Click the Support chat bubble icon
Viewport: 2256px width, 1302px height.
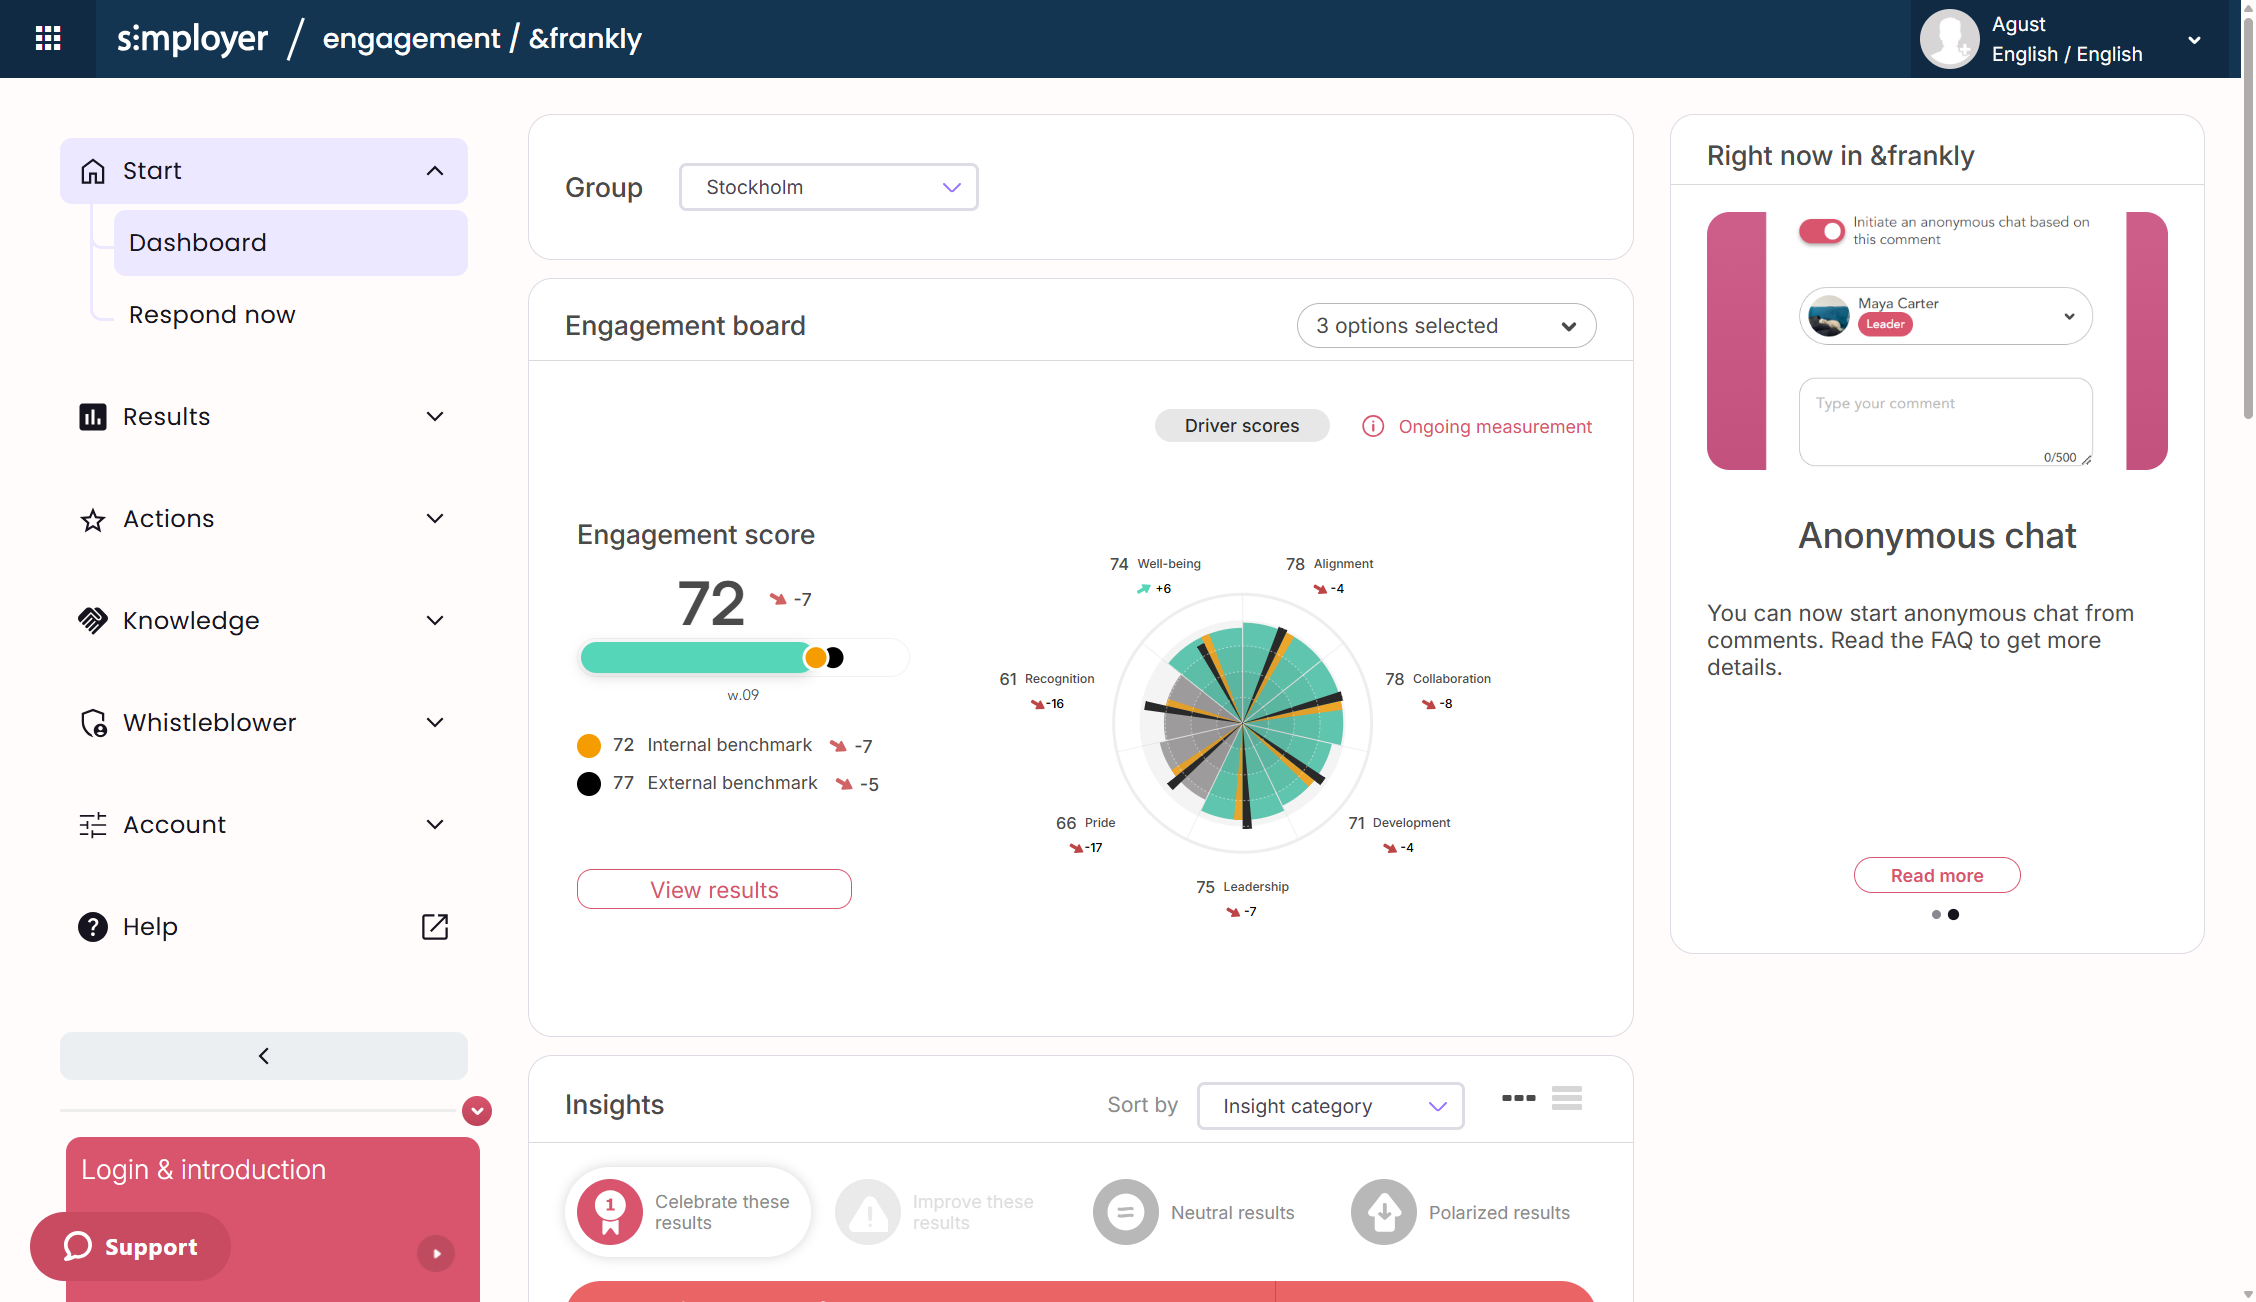tap(78, 1246)
